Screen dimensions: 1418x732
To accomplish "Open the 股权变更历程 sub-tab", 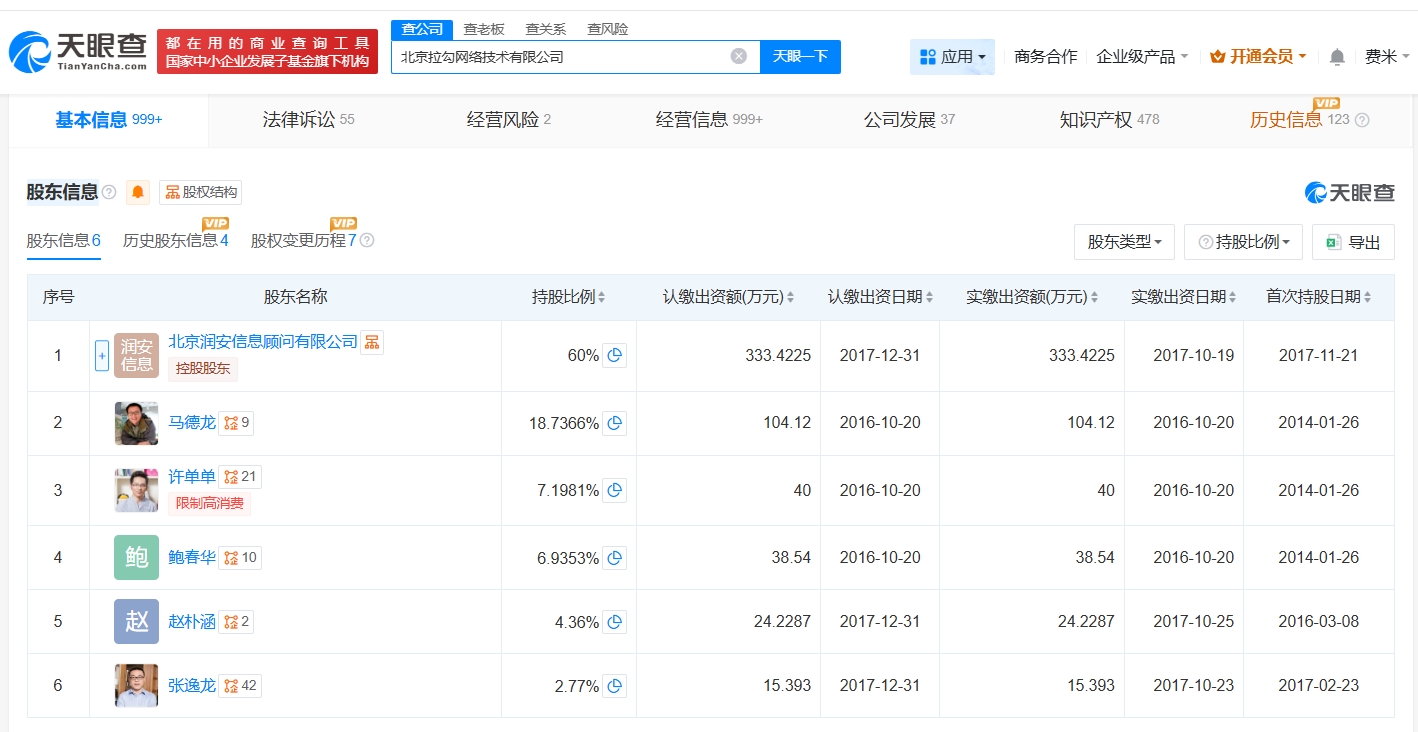I will 304,240.
